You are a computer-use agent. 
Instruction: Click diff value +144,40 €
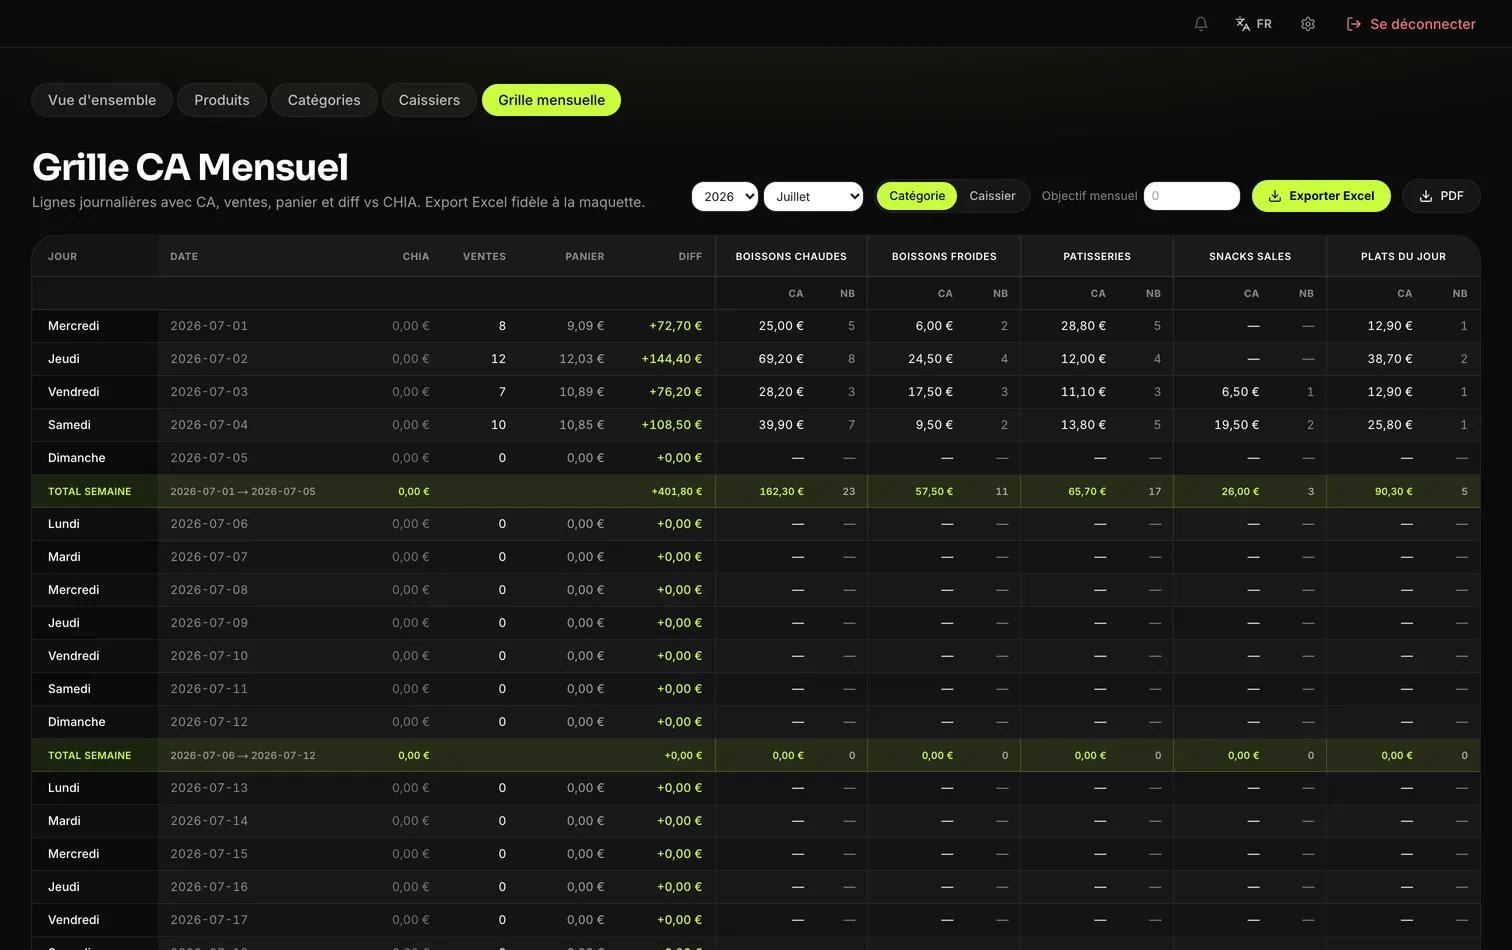click(672, 359)
